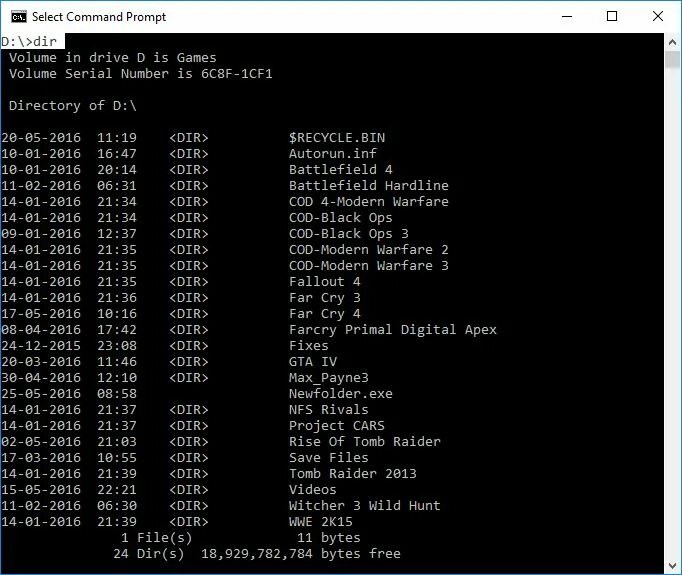Image resolution: width=682 pixels, height=575 pixels.
Task: Close the Command Prompt window
Action: (x=658, y=17)
